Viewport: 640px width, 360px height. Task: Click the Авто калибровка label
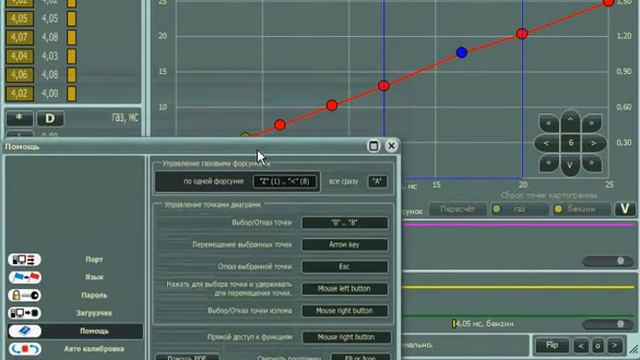[94, 349]
